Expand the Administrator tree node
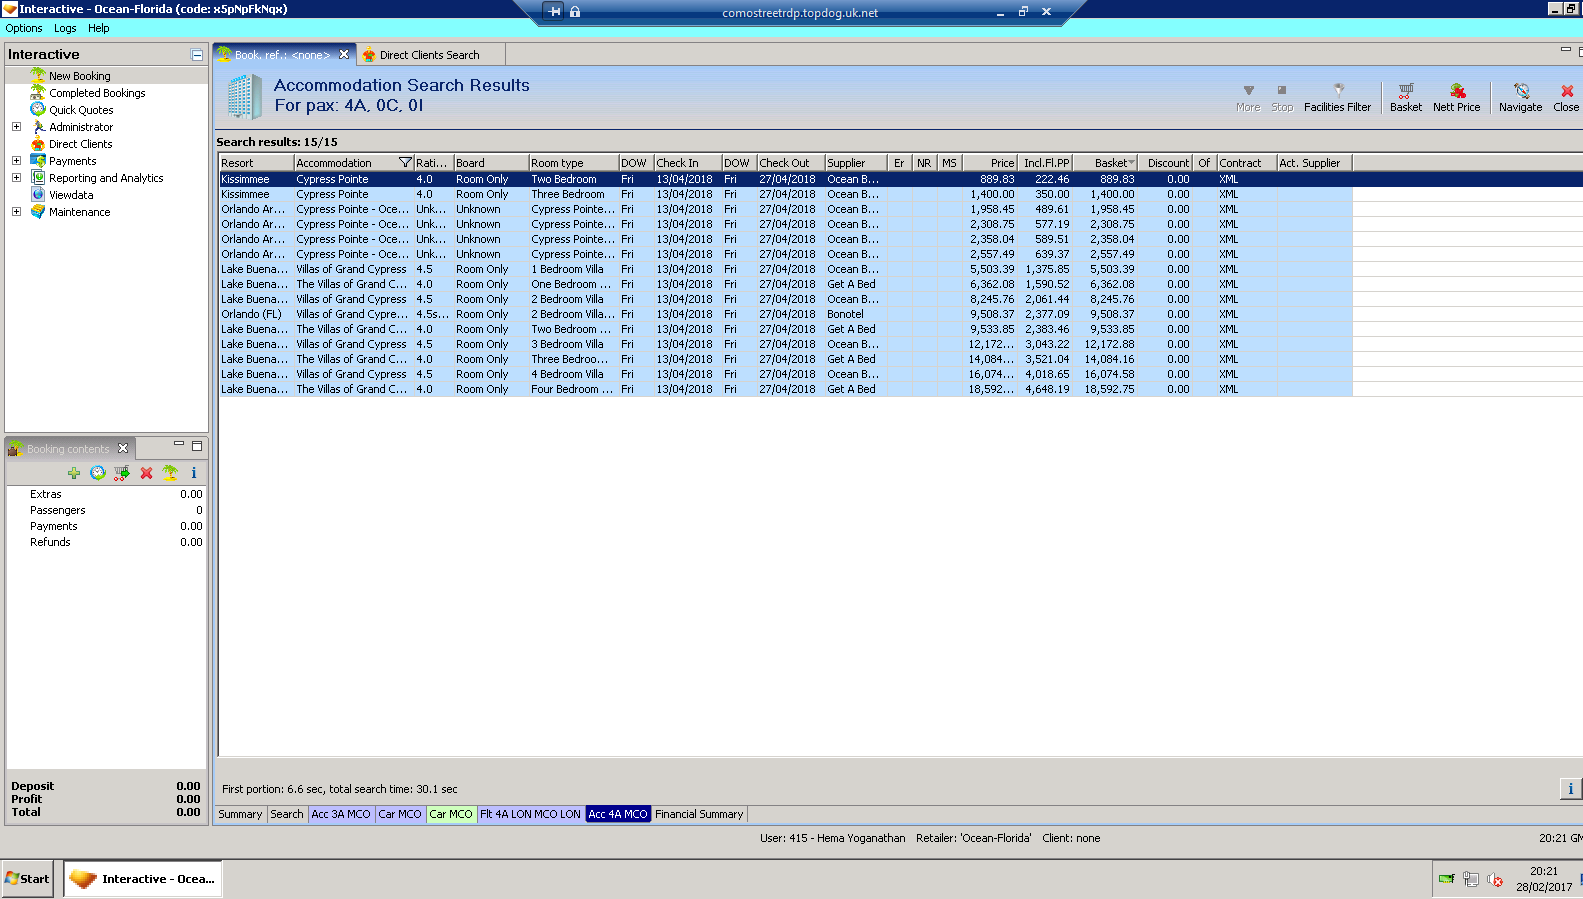 16,127
